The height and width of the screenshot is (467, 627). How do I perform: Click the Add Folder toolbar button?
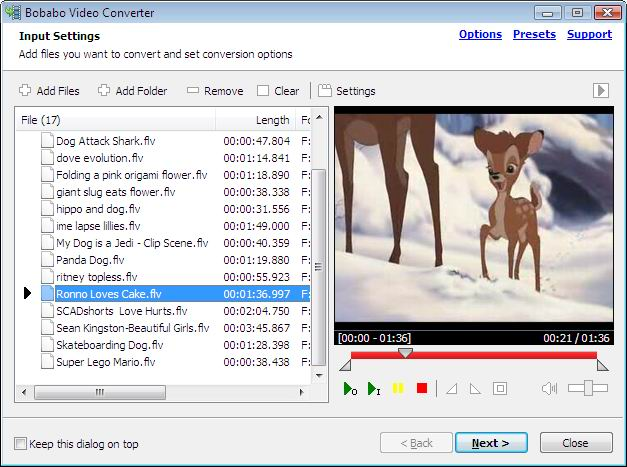point(132,91)
